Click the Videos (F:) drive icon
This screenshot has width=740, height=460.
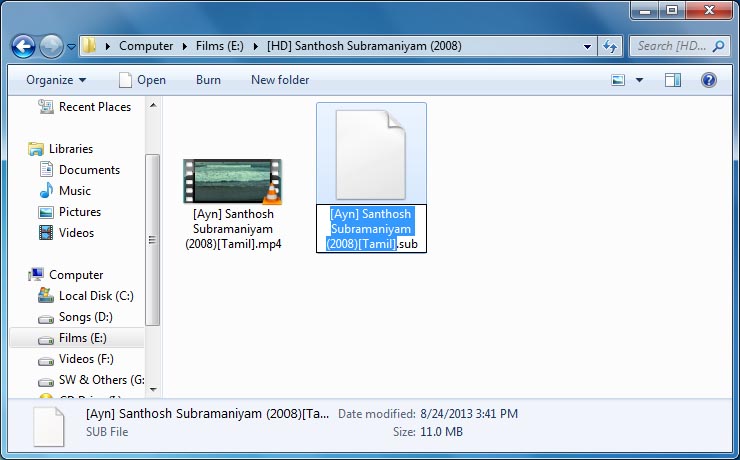(x=46, y=361)
